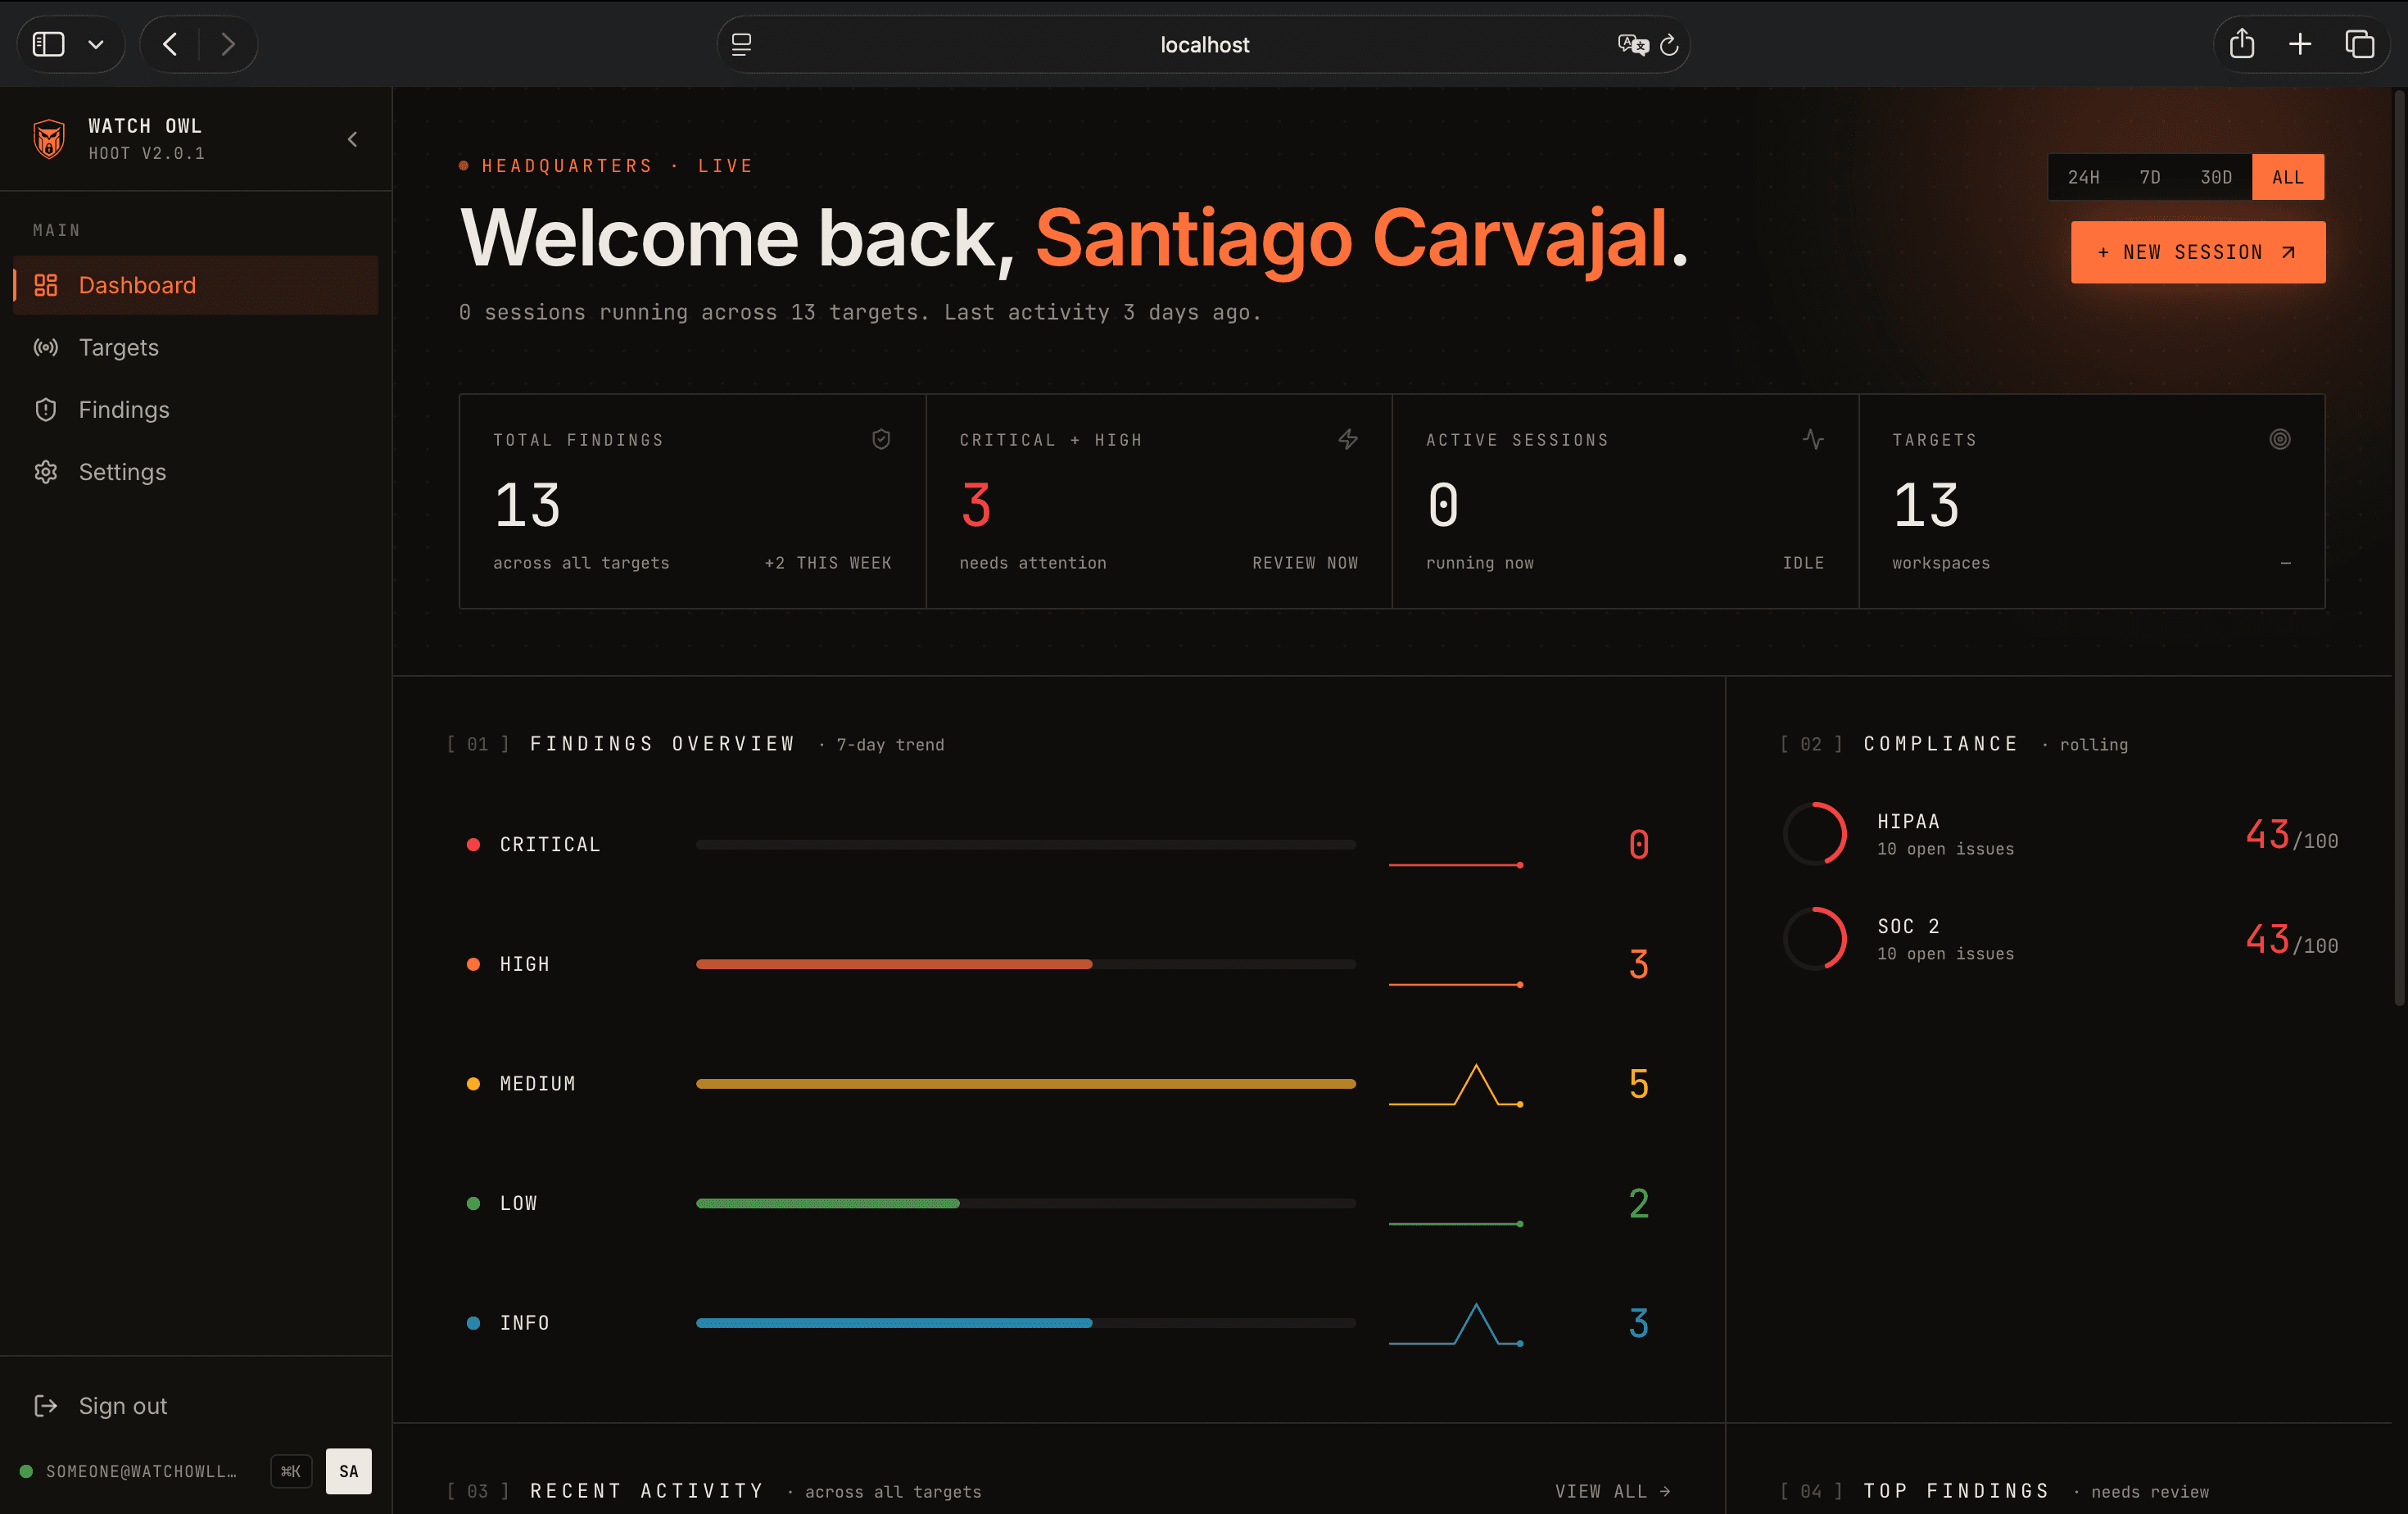Click the IDLE status label
This screenshot has width=2408, height=1514.
pyautogui.click(x=1803, y=563)
